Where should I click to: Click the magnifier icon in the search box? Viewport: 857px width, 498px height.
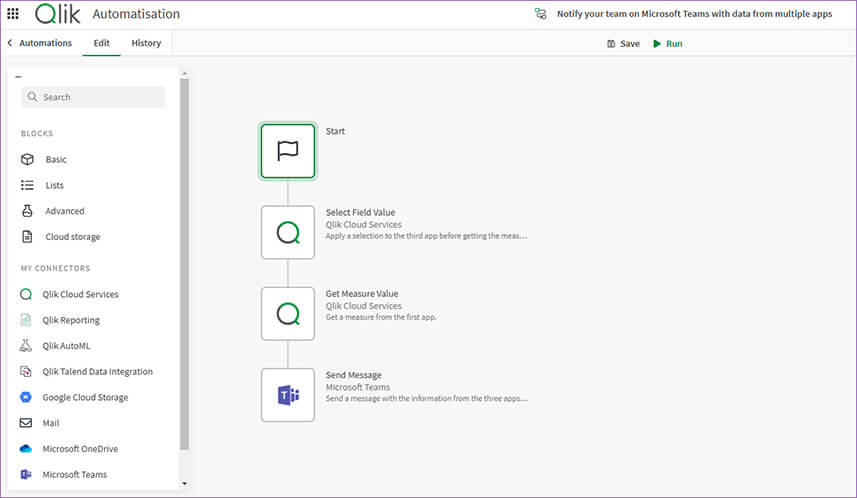pyautogui.click(x=32, y=97)
